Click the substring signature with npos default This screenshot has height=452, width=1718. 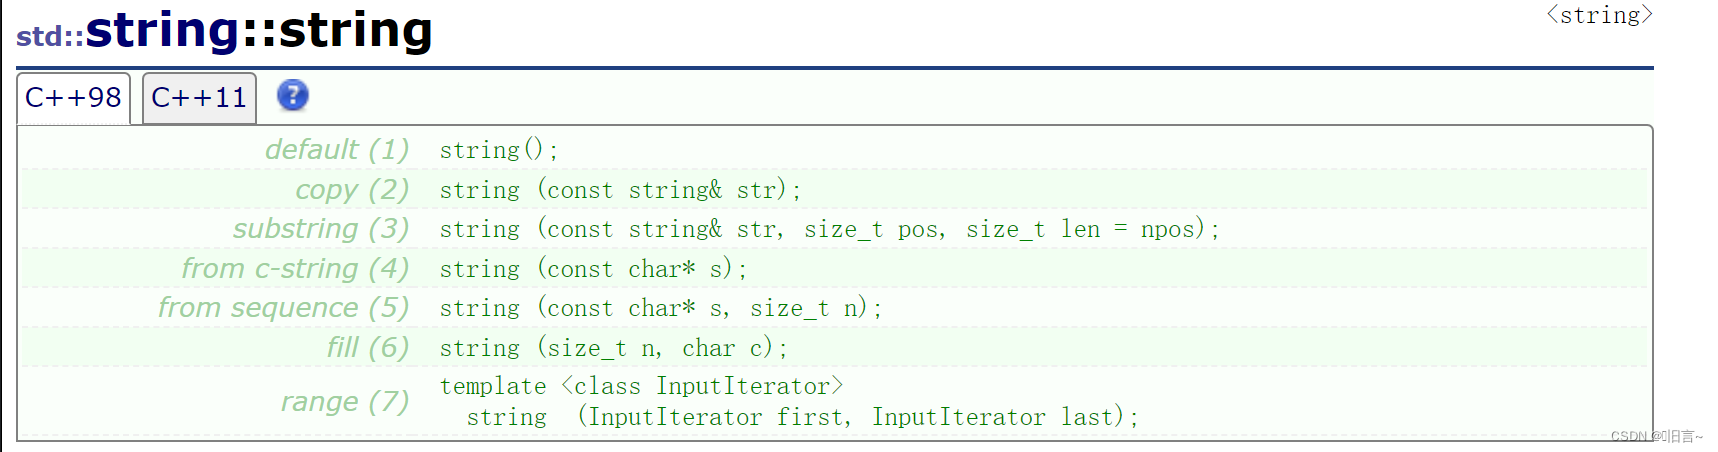[830, 229]
